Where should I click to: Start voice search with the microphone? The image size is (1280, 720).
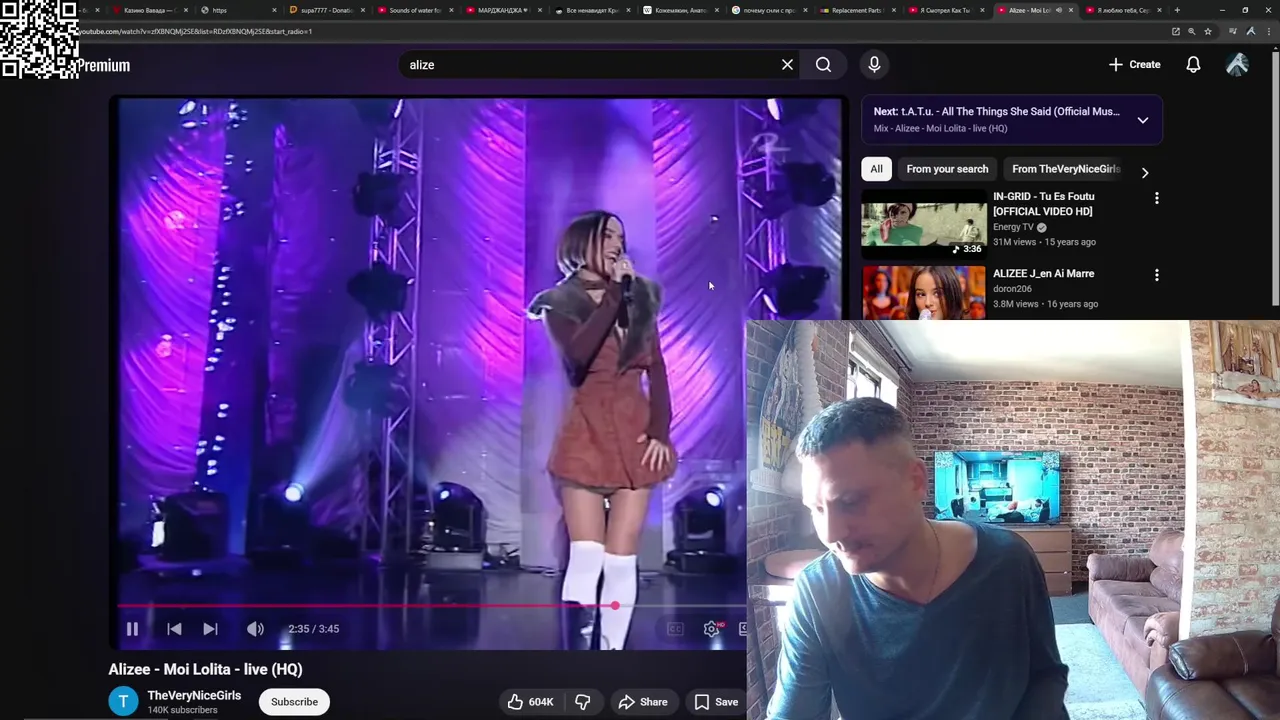point(874,65)
